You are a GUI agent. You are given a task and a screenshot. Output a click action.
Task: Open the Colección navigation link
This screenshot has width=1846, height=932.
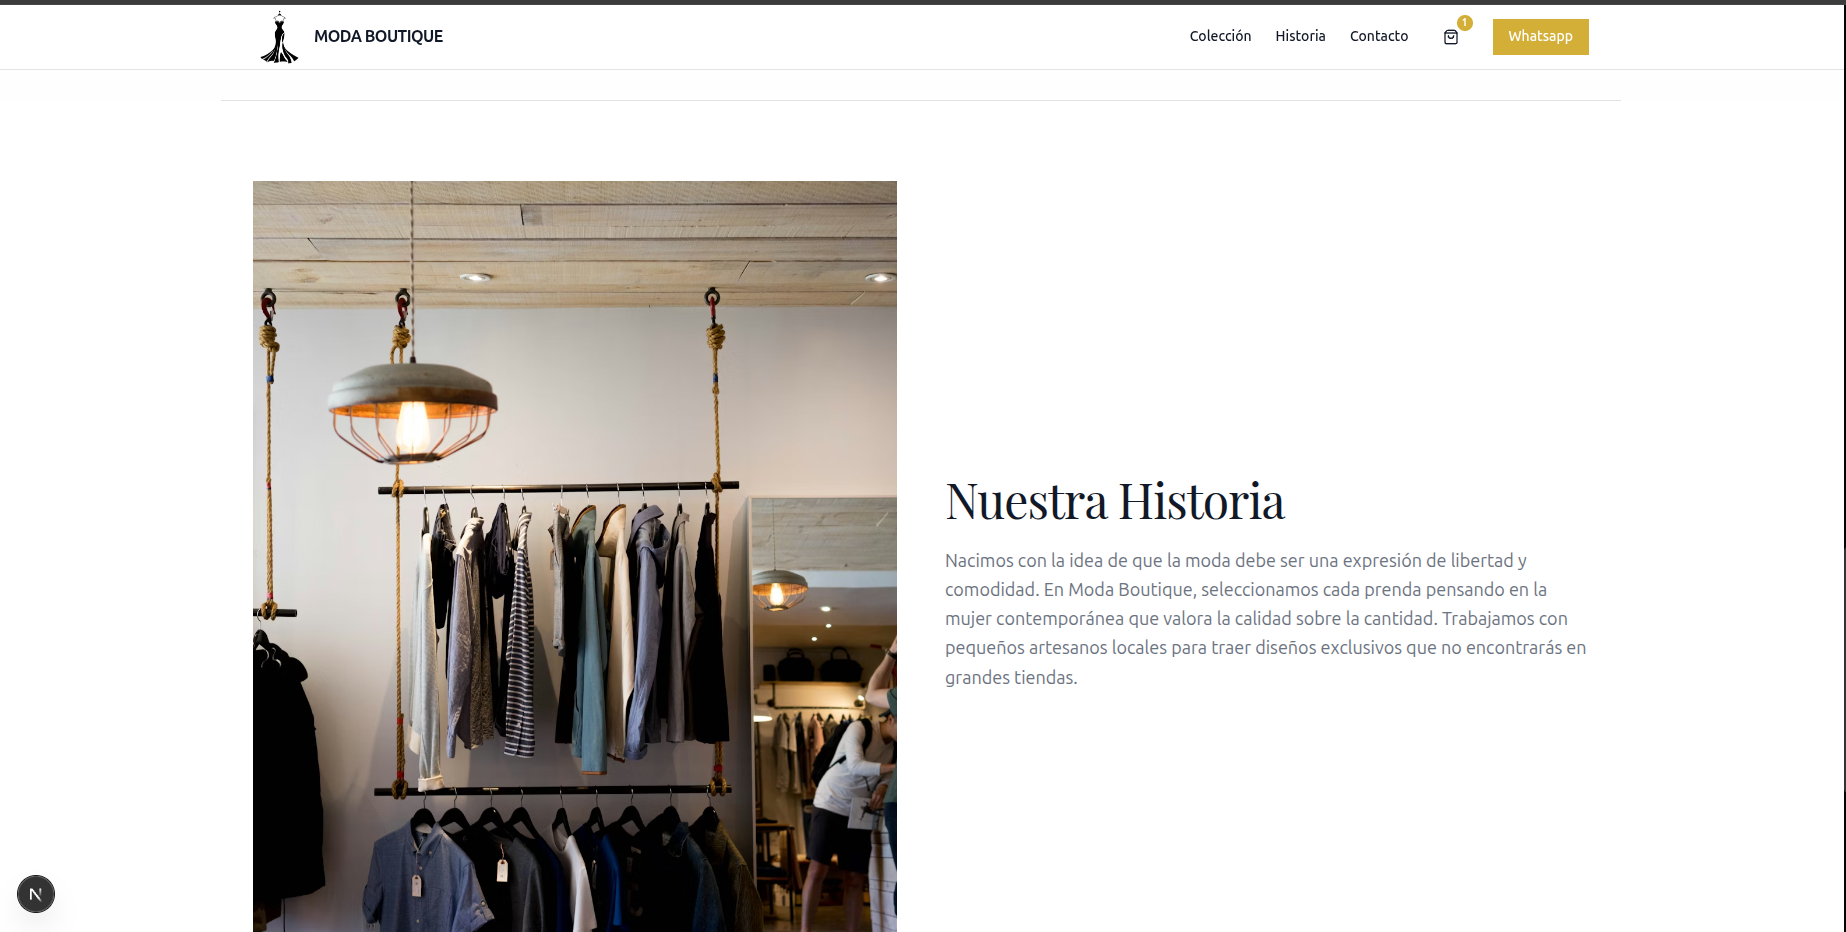click(1220, 36)
